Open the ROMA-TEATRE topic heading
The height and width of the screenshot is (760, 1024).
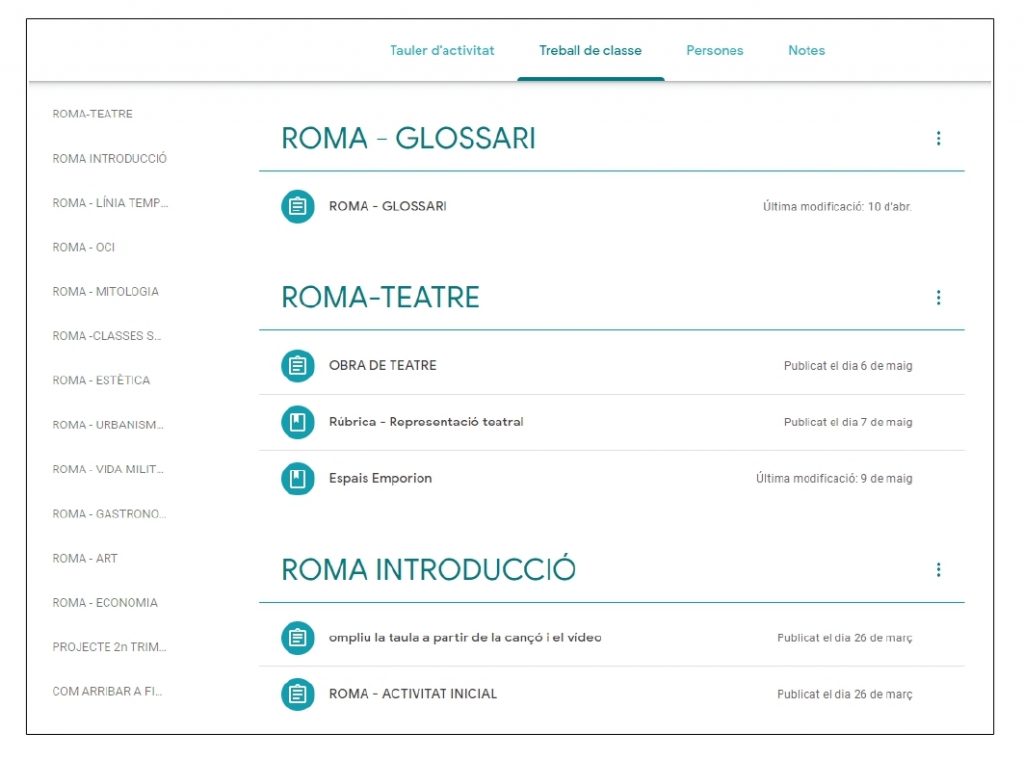click(x=380, y=298)
